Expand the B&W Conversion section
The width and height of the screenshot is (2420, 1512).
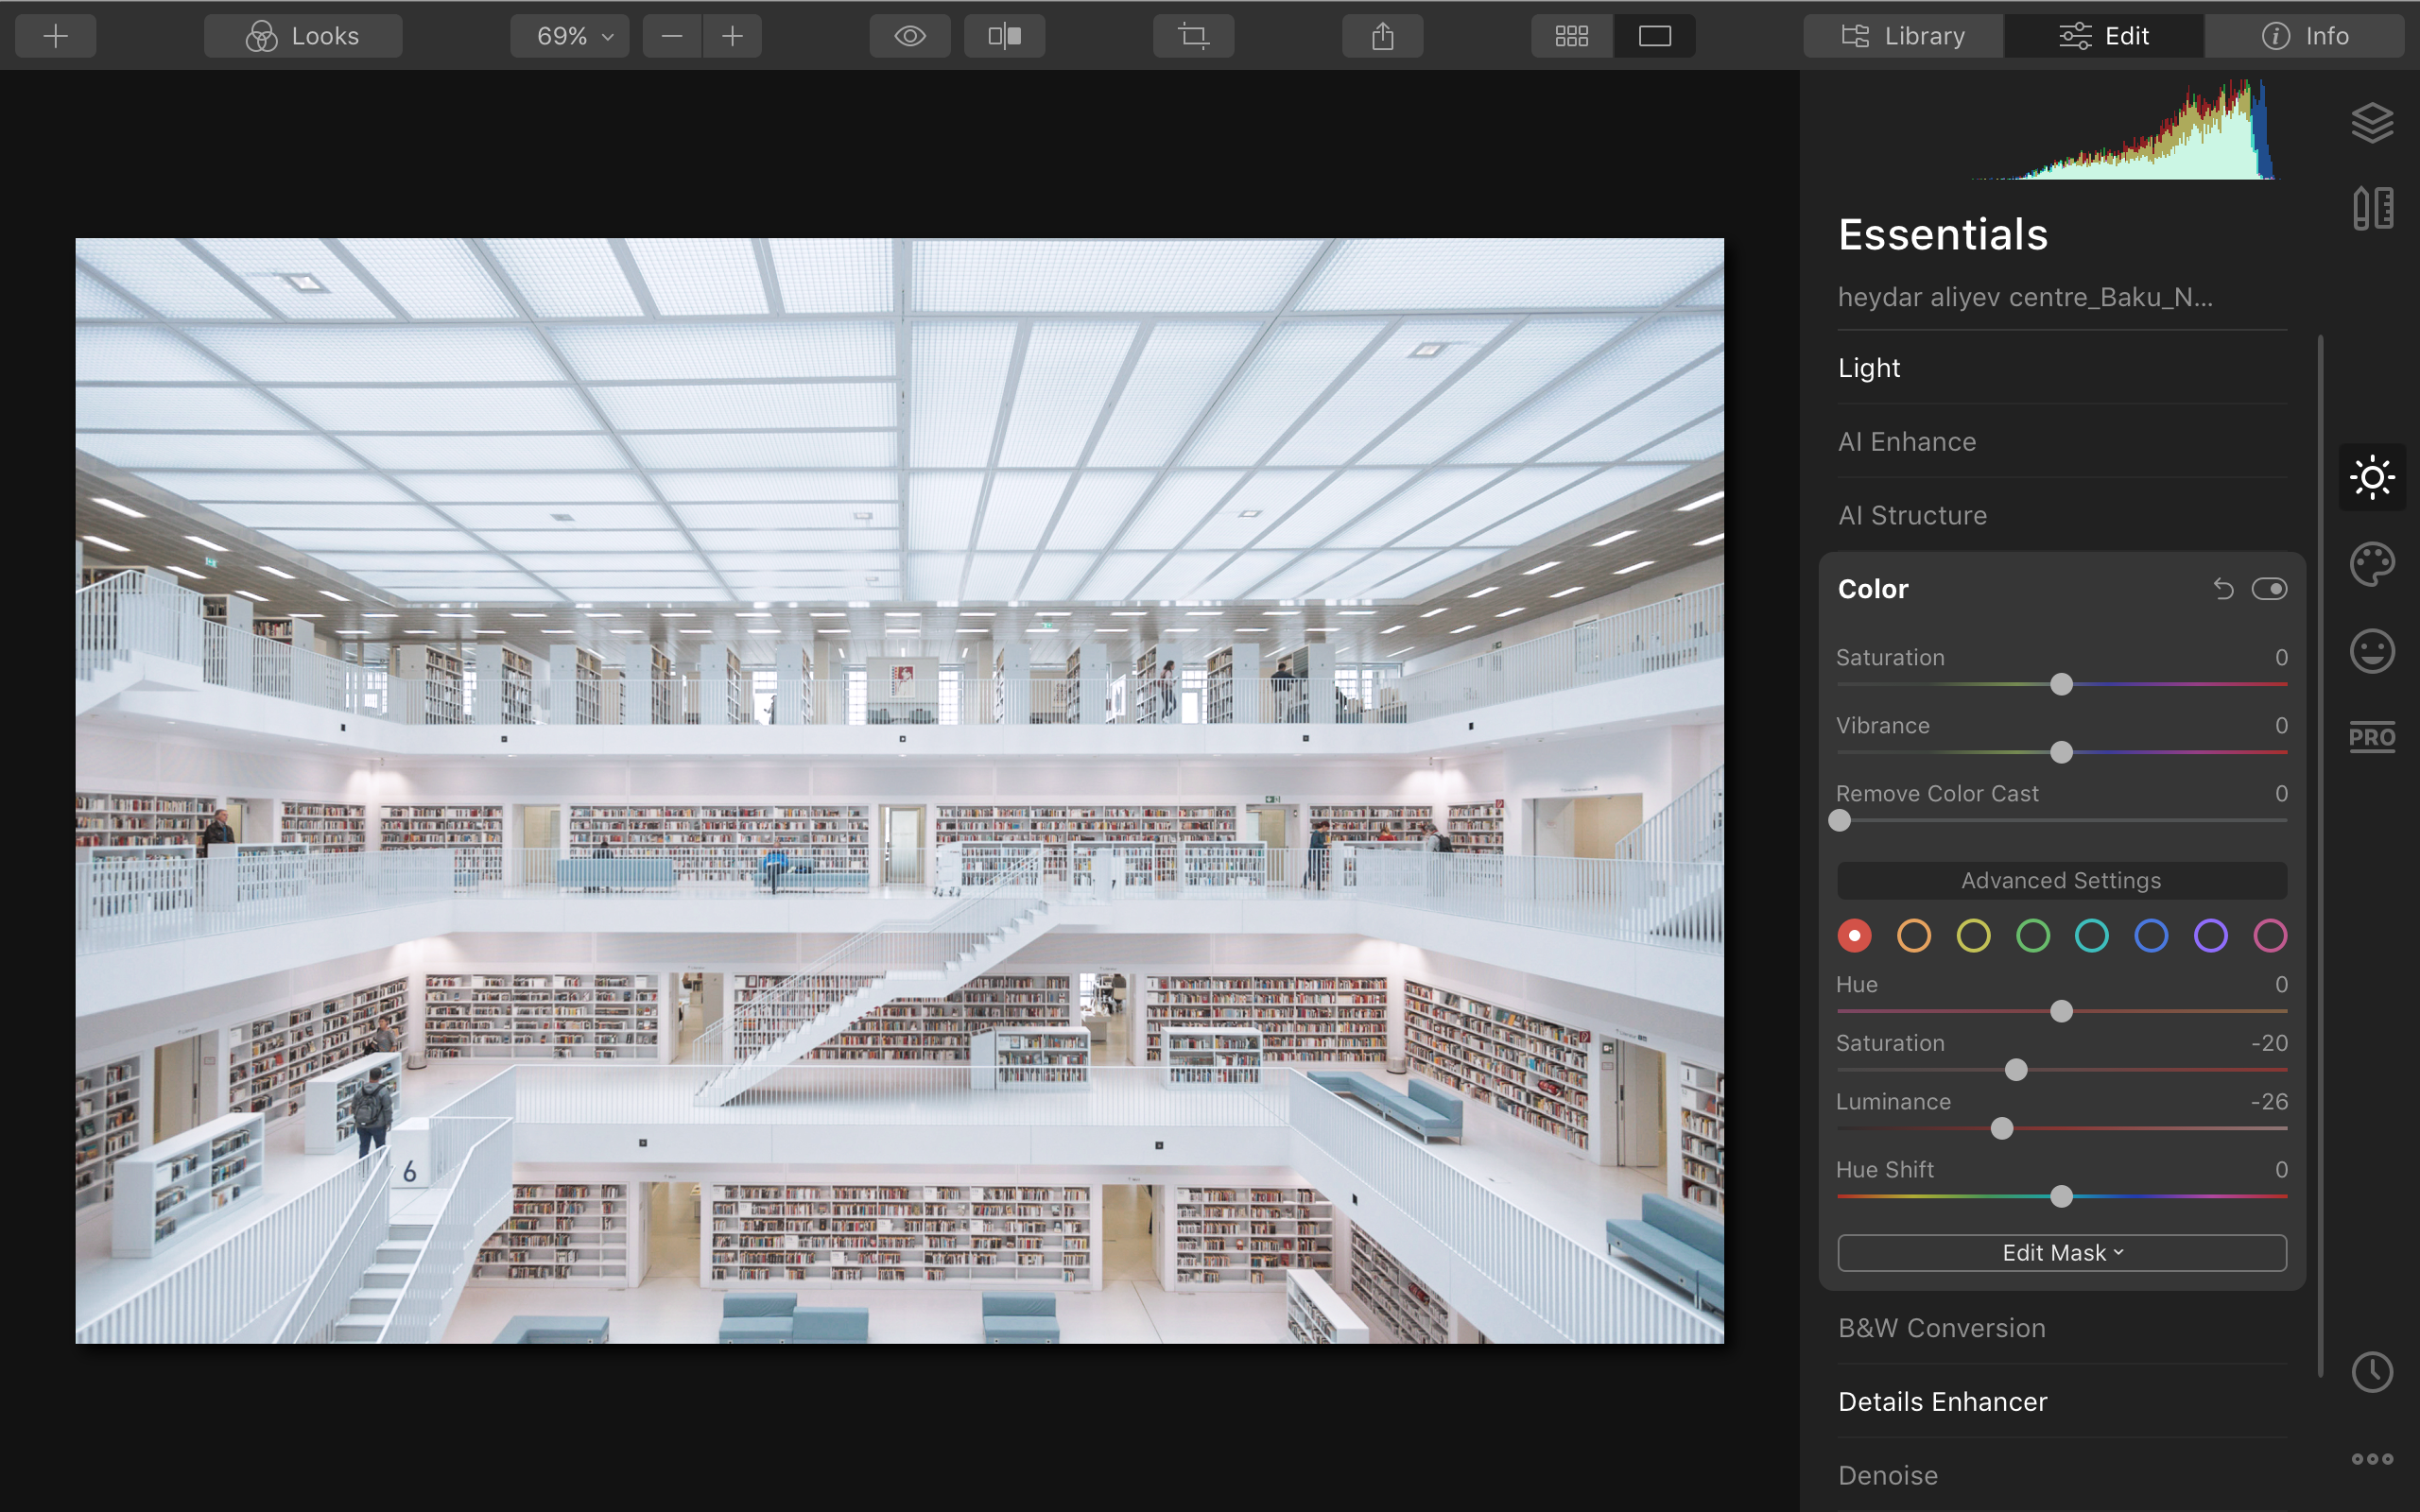1941,1328
